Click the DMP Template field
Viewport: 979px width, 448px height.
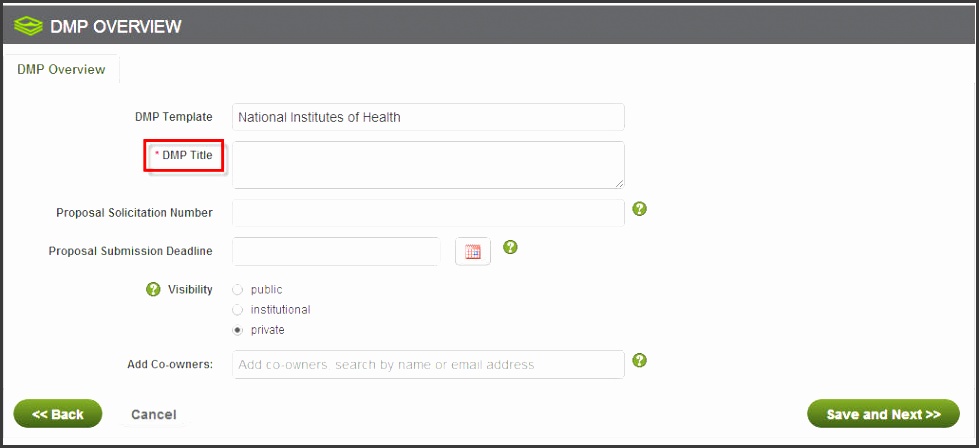tap(428, 117)
